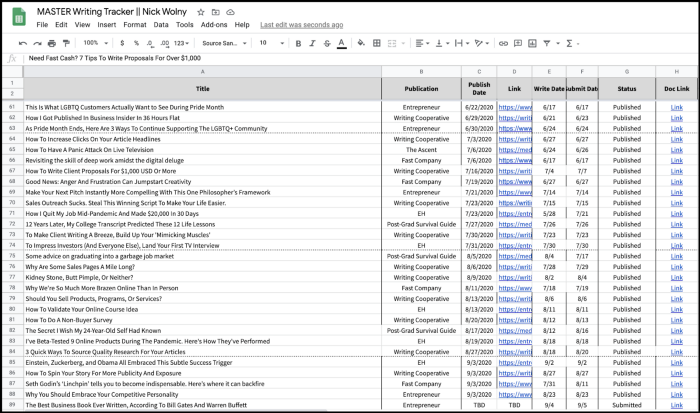Expand the Source Sans font dropdown
The height and width of the screenshot is (413, 700).
(x=222, y=43)
